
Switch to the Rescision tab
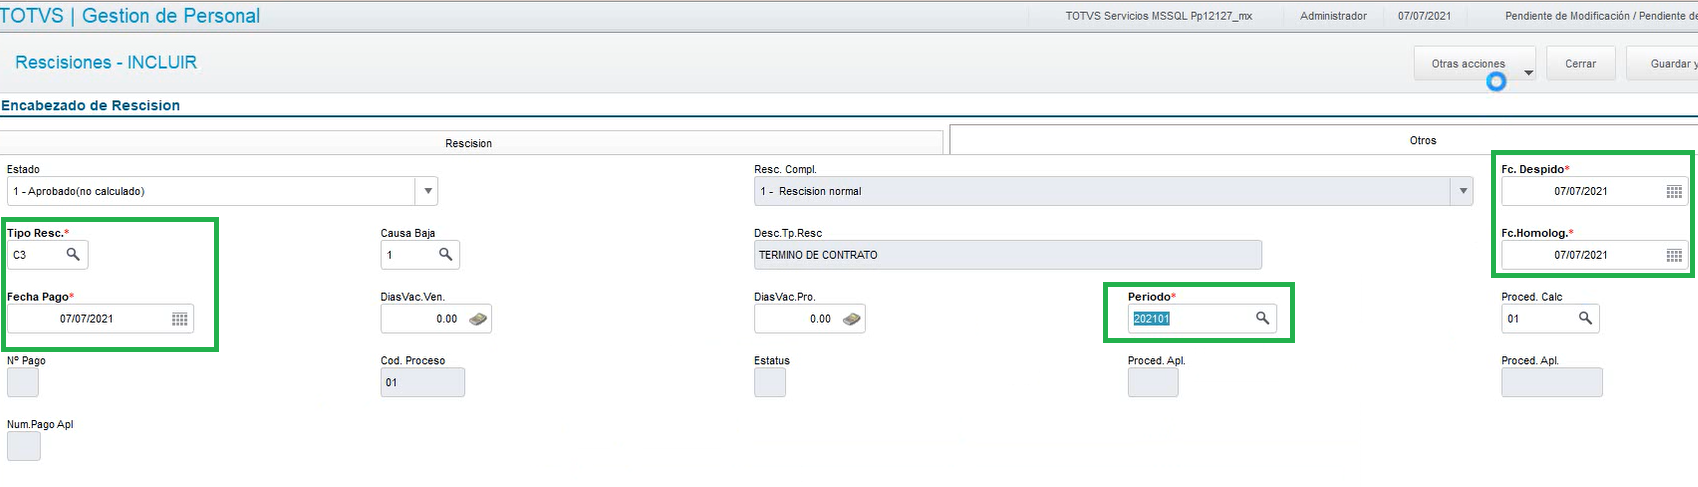coord(469,143)
